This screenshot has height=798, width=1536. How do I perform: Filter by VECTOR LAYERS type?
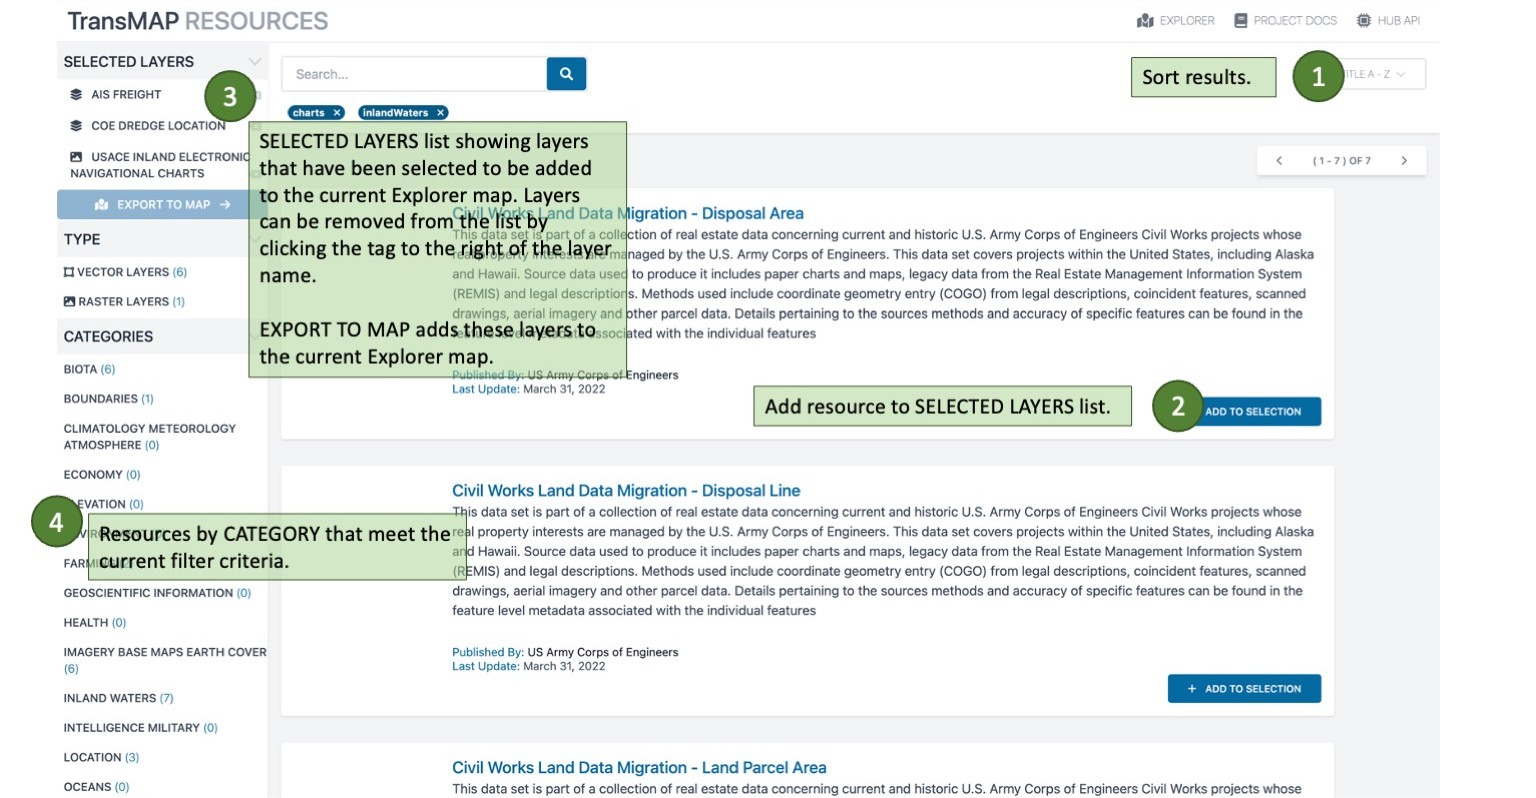point(125,272)
